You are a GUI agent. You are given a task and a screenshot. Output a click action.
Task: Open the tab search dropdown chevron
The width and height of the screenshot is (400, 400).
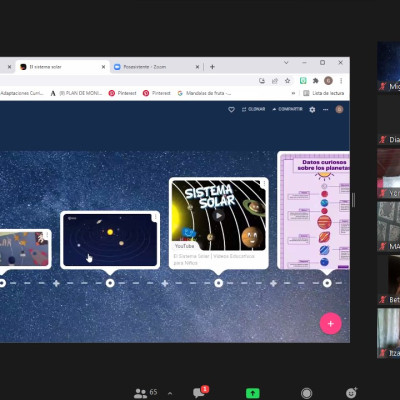click(286, 63)
